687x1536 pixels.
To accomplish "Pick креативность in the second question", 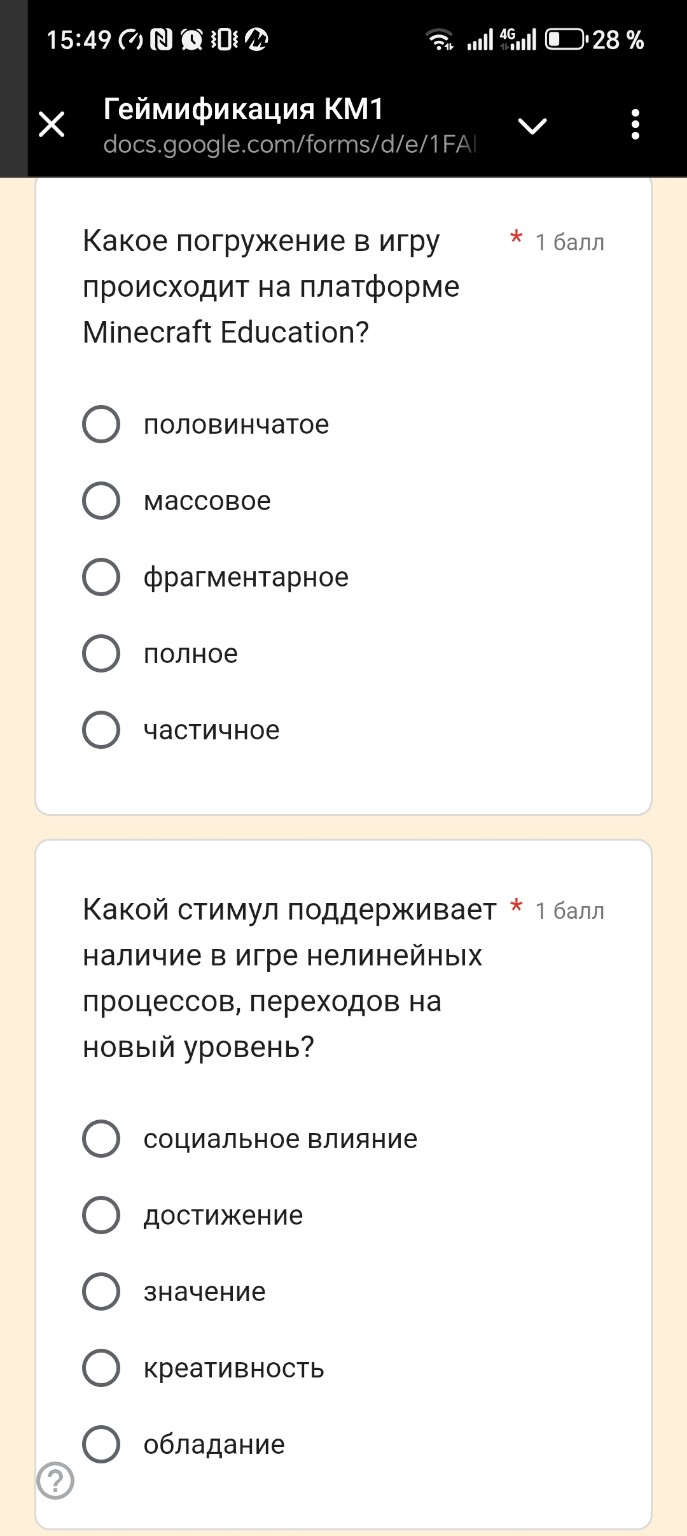I will [x=101, y=1368].
